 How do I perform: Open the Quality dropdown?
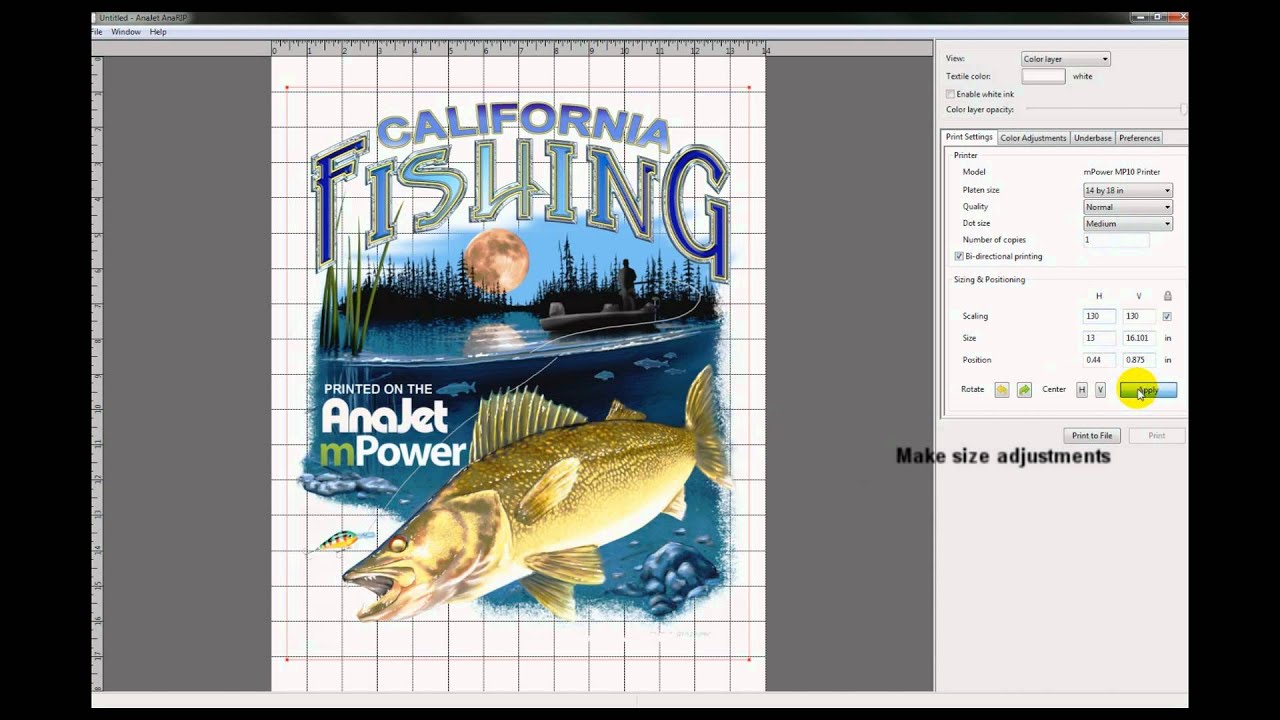click(x=1127, y=207)
